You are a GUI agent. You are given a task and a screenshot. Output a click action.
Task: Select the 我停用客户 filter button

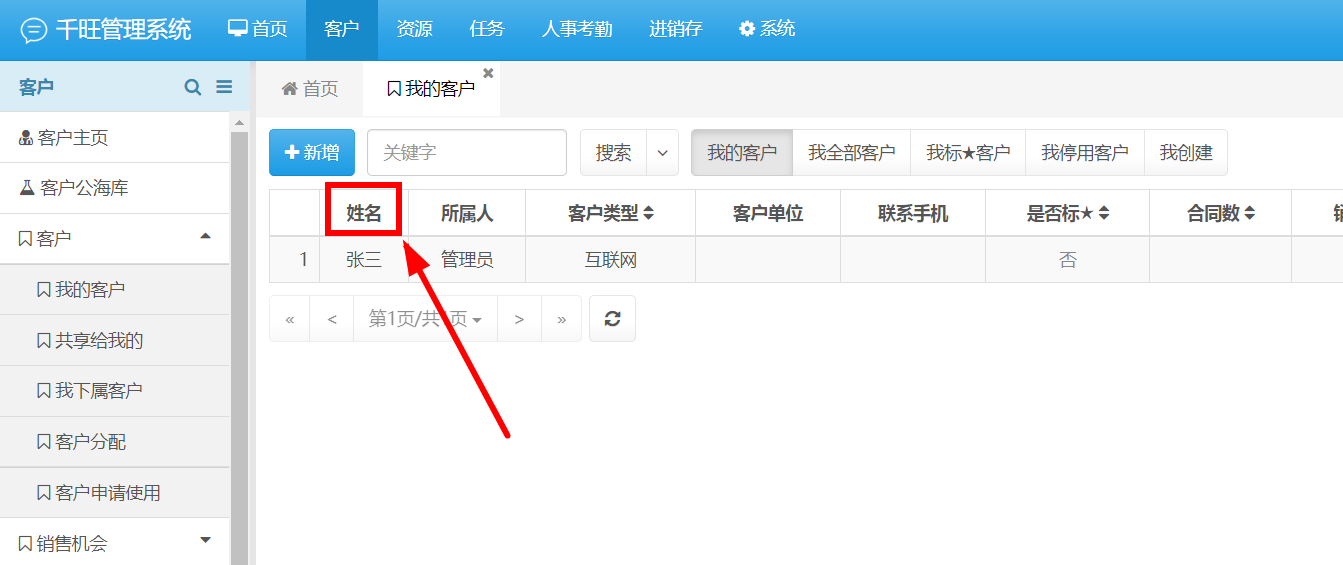coord(1085,152)
